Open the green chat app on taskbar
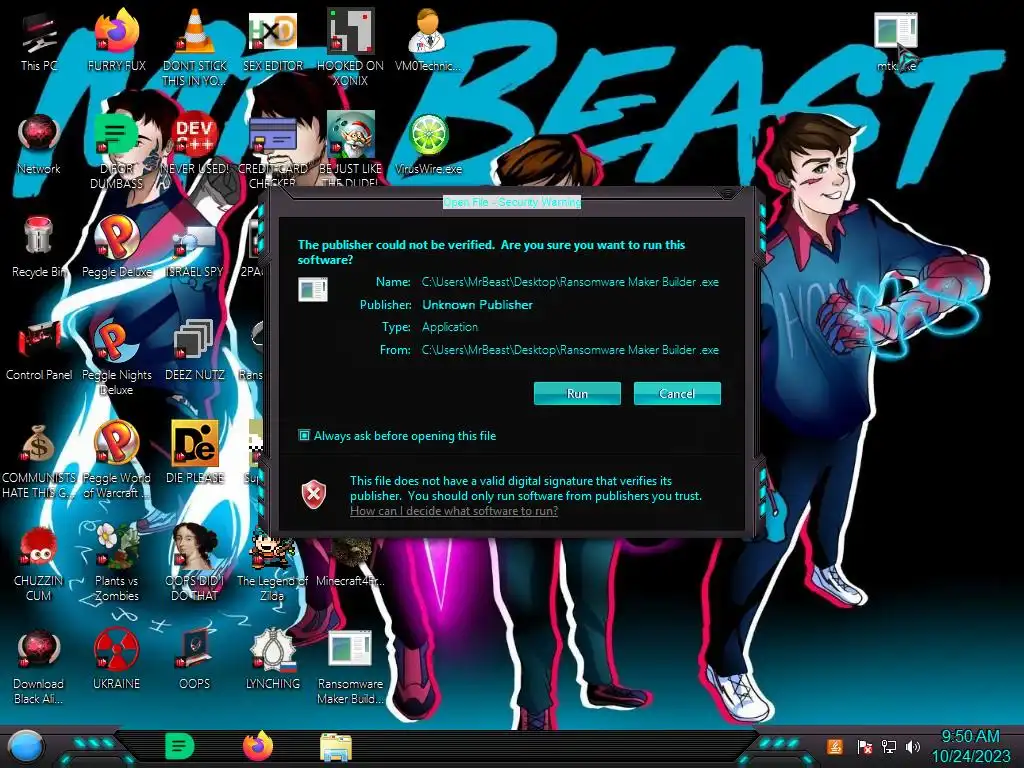Image resolution: width=1024 pixels, height=768 pixels. [180, 746]
